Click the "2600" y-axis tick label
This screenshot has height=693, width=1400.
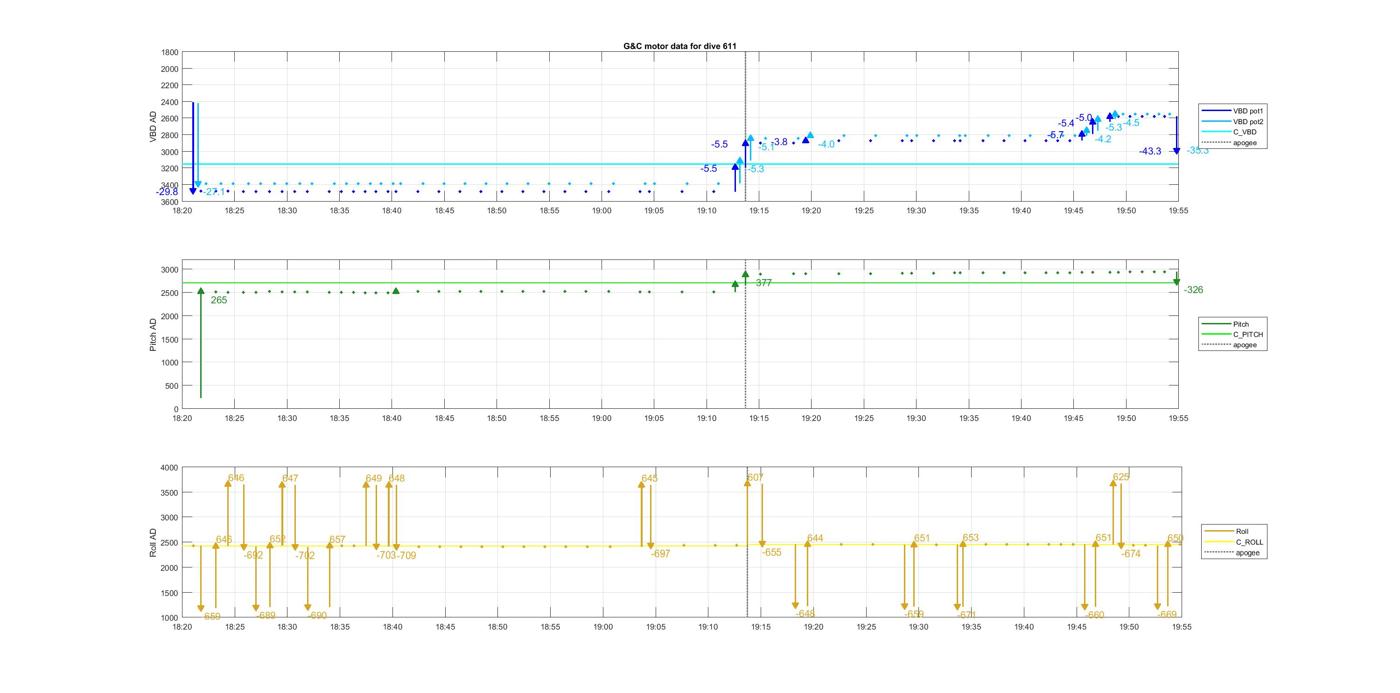point(169,119)
